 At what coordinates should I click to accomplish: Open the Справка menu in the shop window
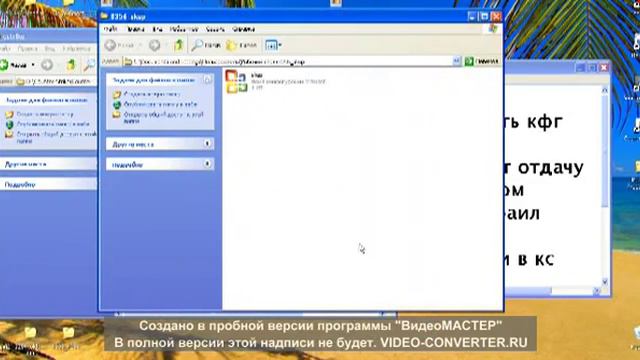pyautogui.click(x=244, y=29)
